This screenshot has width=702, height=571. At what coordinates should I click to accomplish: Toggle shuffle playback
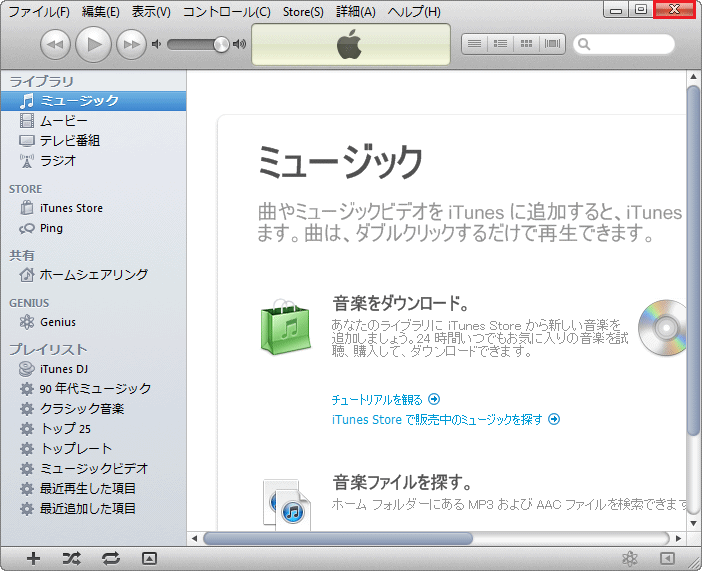pyautogui.click(x=72, y=558)
